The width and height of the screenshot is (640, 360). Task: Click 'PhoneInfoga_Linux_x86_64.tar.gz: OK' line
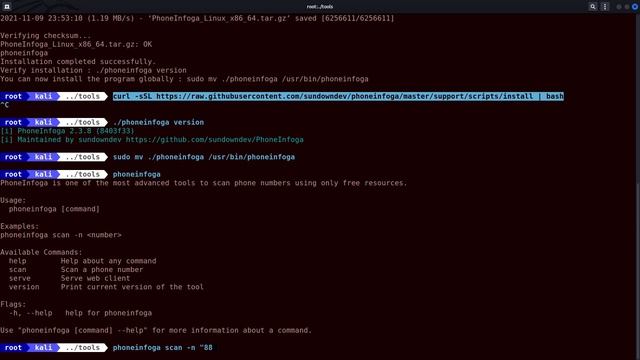pyautogui.click(x=76, y=44)
